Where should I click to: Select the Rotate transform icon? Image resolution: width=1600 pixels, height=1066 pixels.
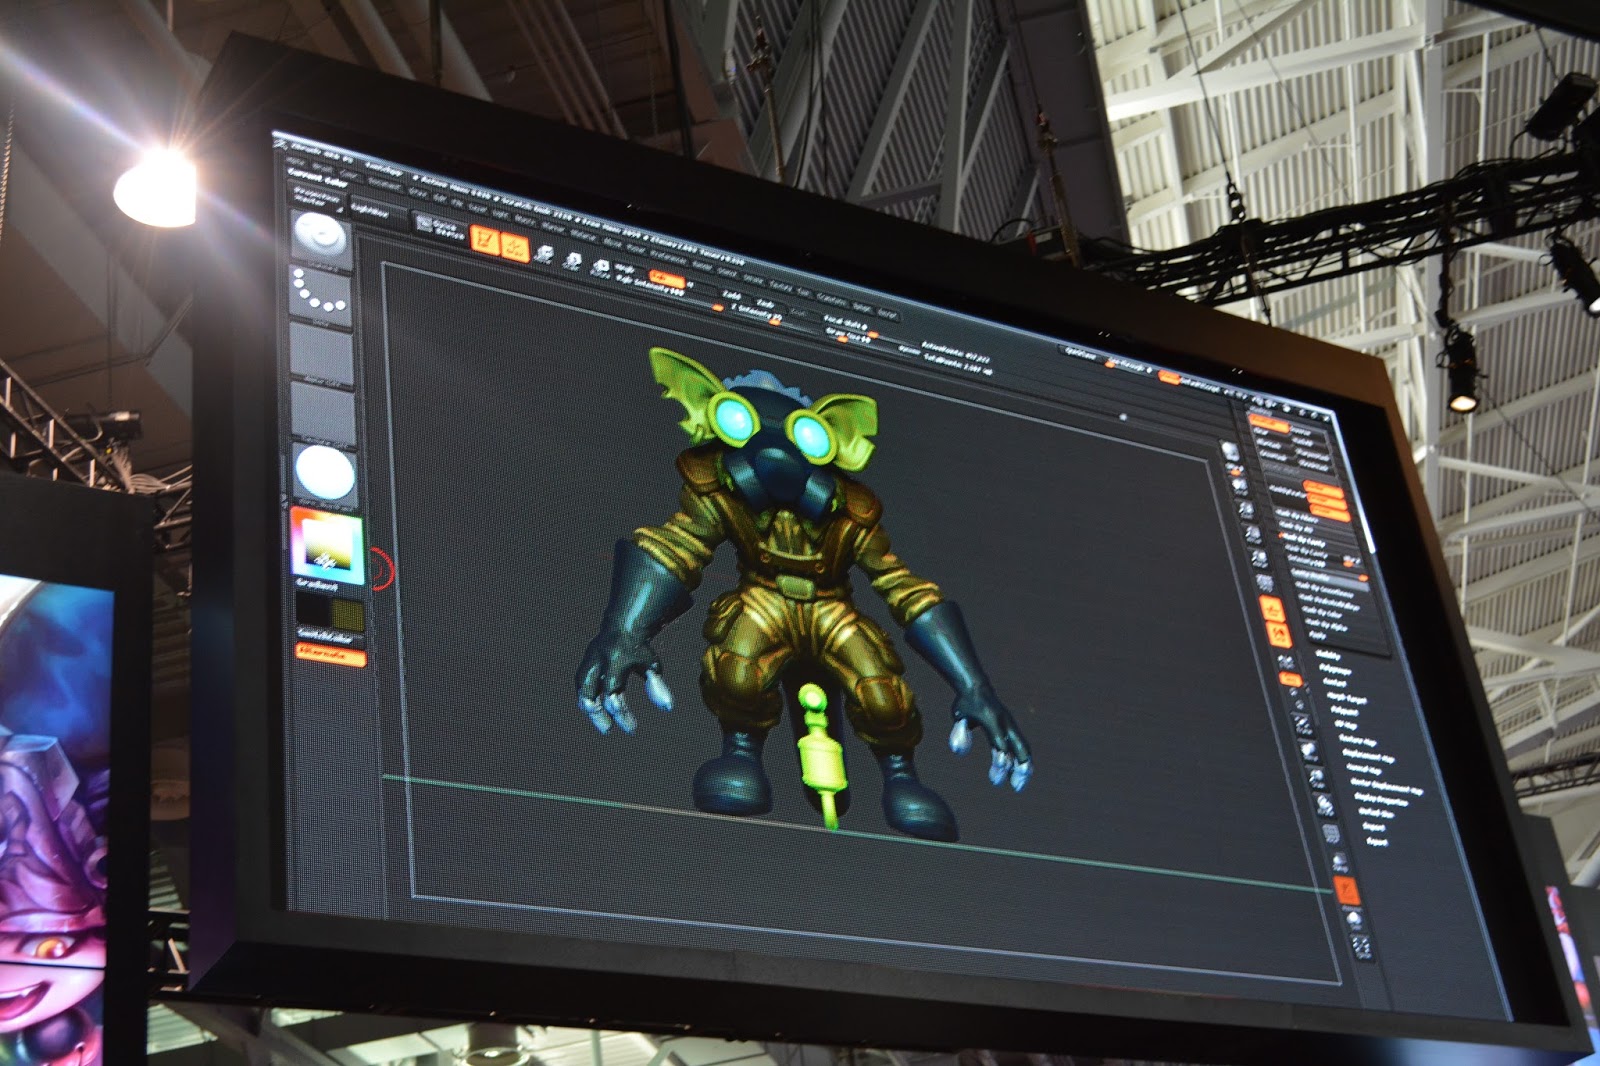pyautogui.click(x=601, y=267)
